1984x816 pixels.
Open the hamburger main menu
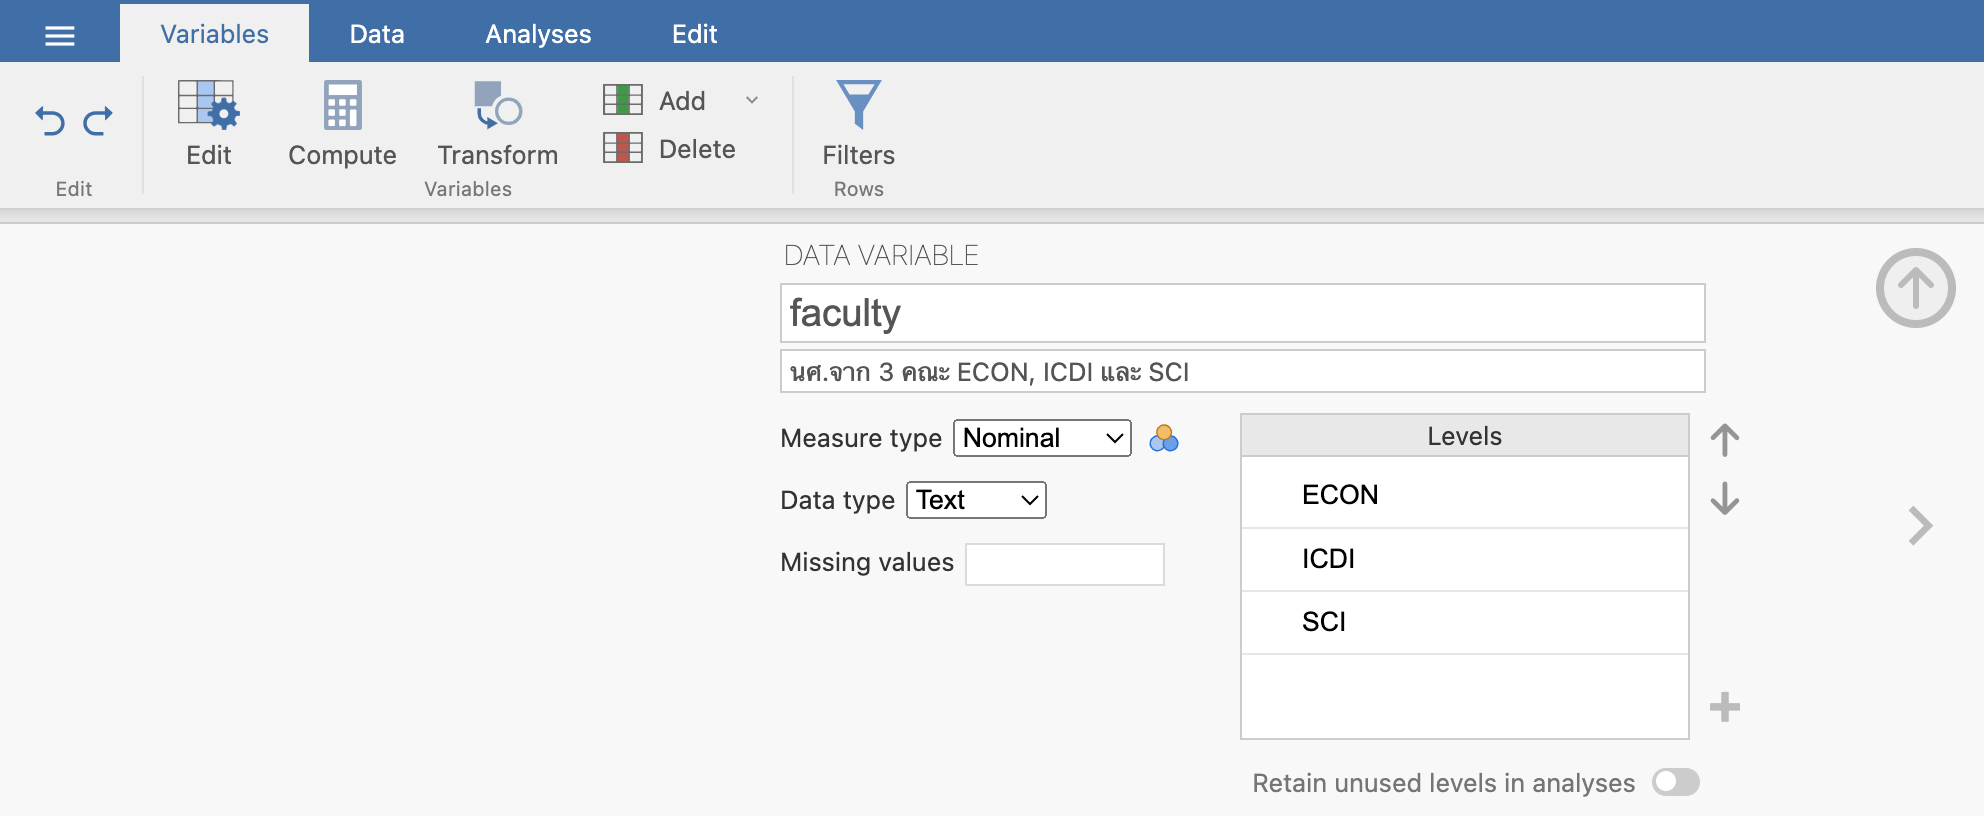click(x=60, y=36)
